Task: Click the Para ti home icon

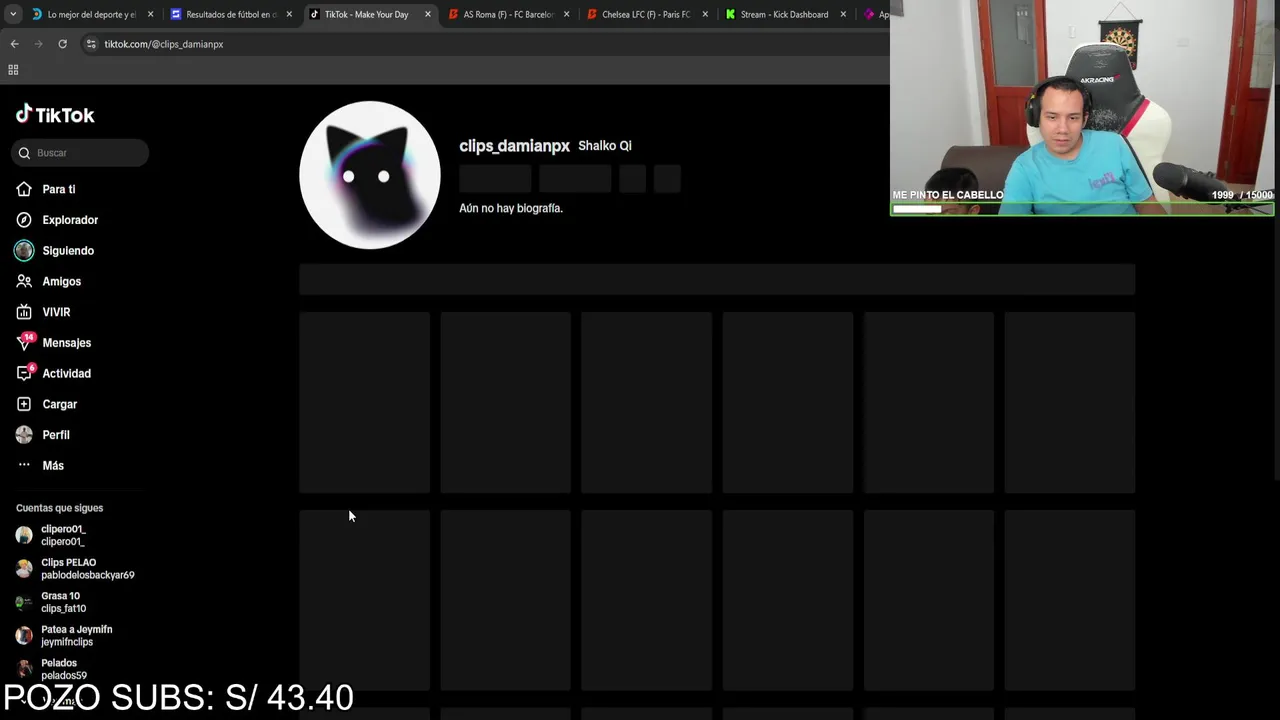Action: pos(24,189)
